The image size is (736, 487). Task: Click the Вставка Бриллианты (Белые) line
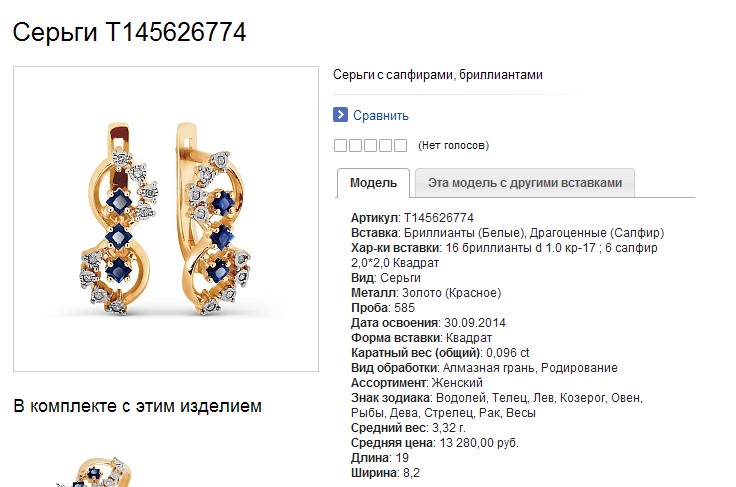[507, 233]
